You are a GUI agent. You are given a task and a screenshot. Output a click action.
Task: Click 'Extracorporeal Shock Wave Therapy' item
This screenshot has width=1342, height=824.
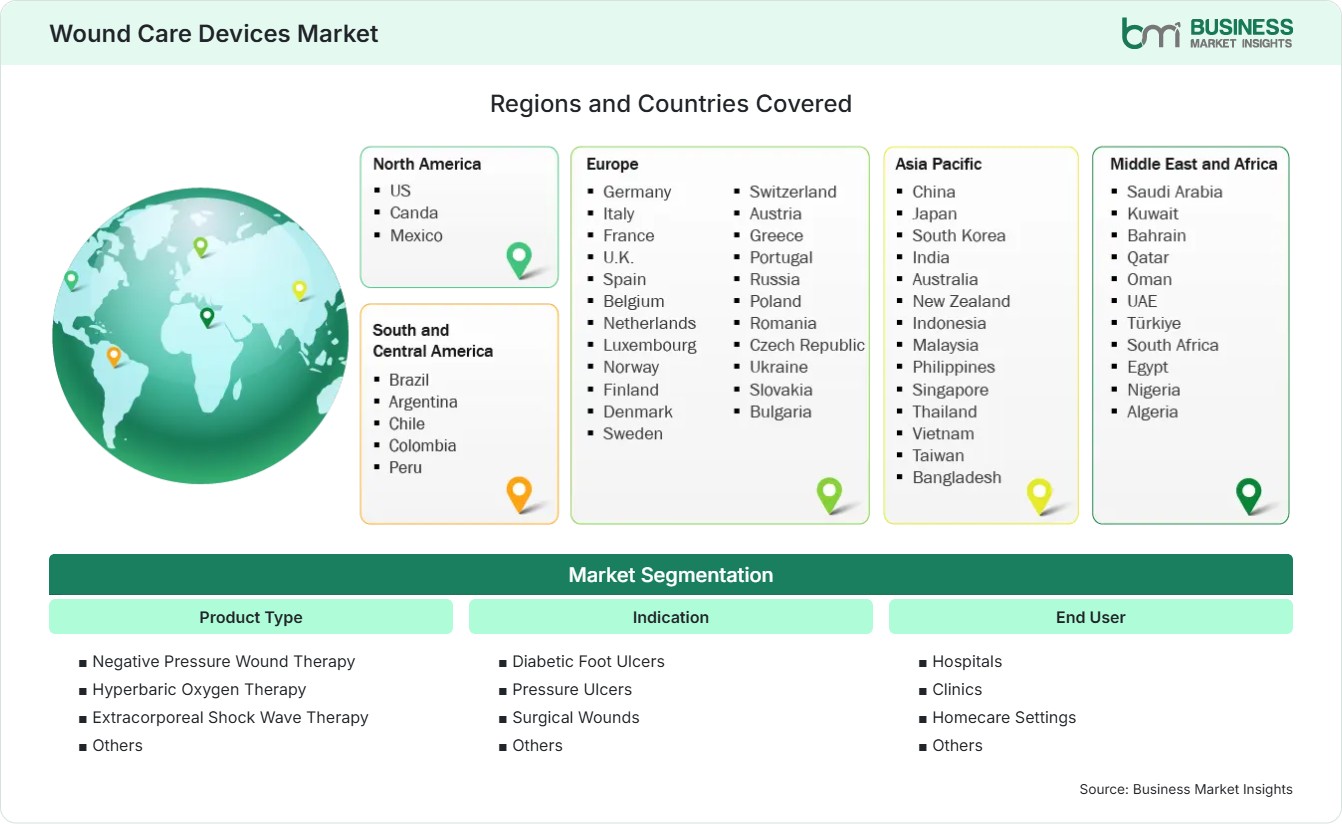tap(230, 718)
